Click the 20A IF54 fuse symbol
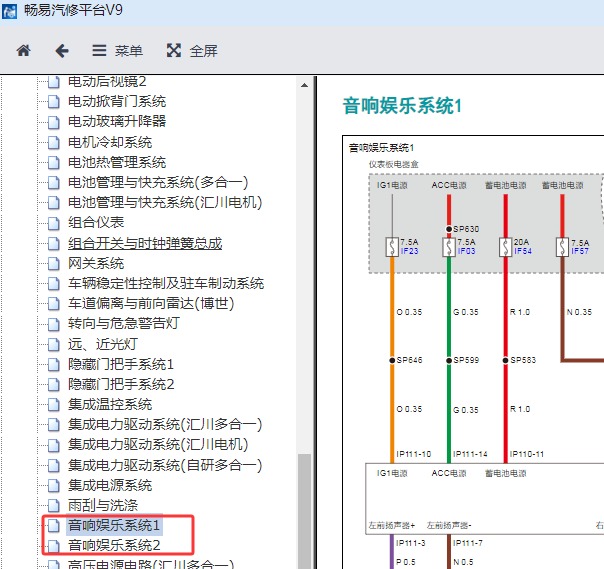The width and height of the screenshot is (604, 569). click(x=505, y=247)
